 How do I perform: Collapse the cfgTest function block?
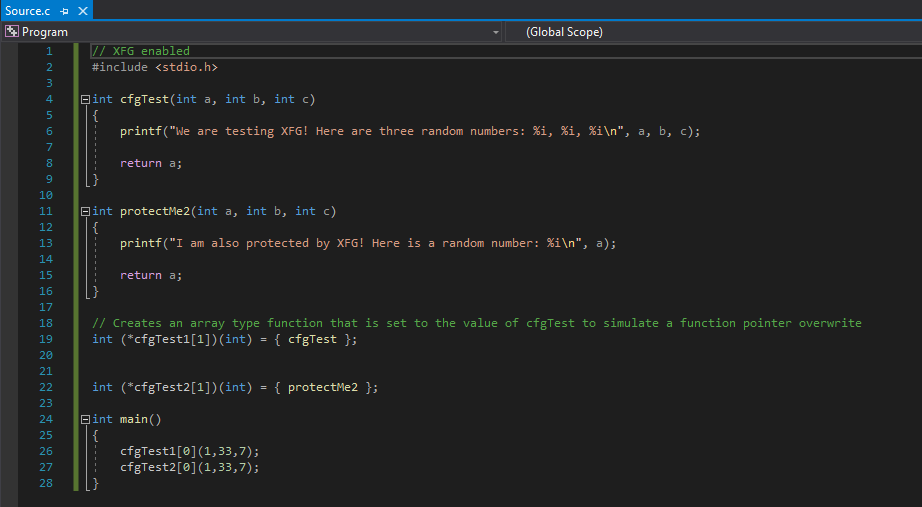point(85,99)
